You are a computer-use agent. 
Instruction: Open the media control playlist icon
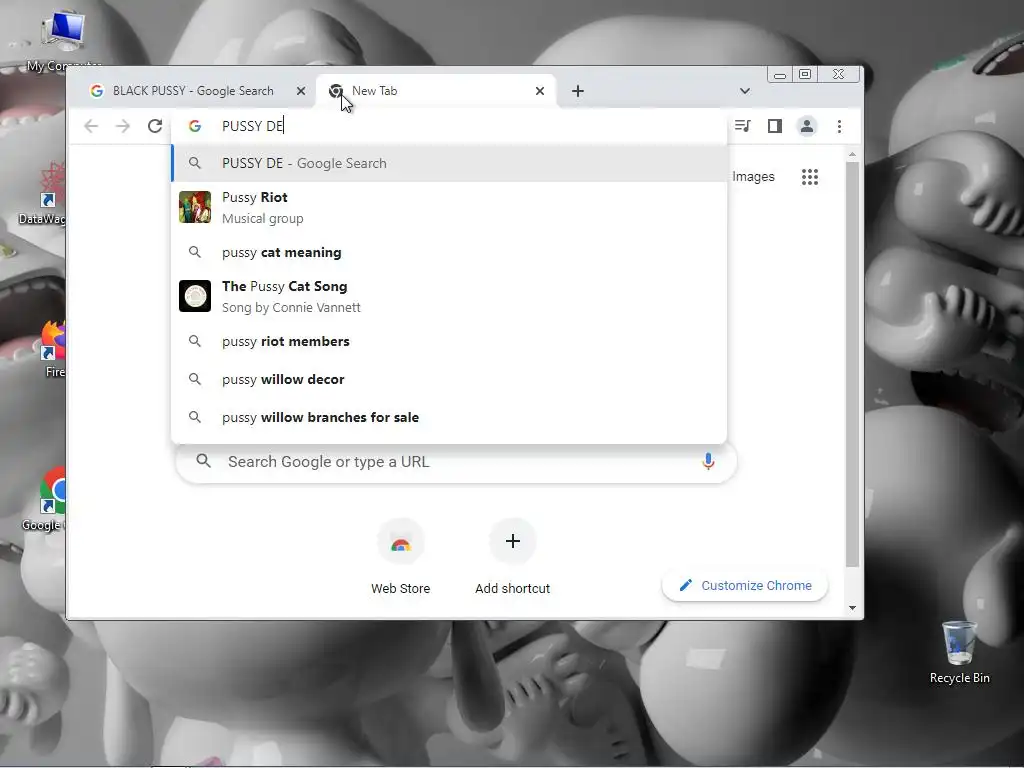click(743, 126)
